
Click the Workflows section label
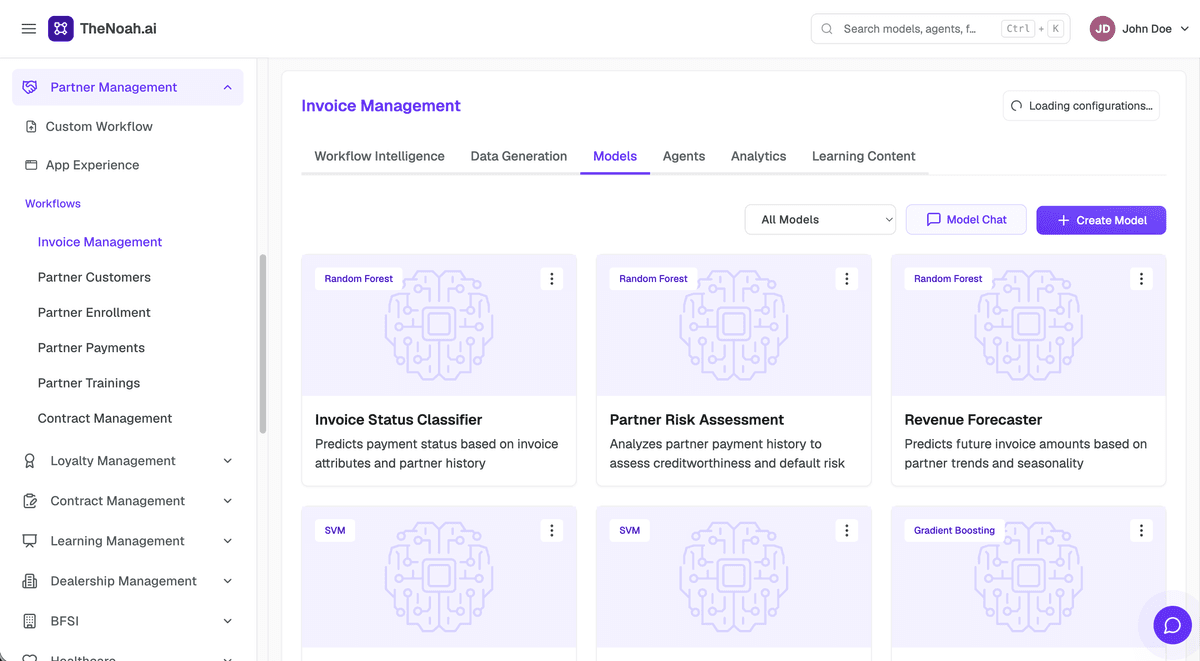pyautogui.click(x=53, y=204)
